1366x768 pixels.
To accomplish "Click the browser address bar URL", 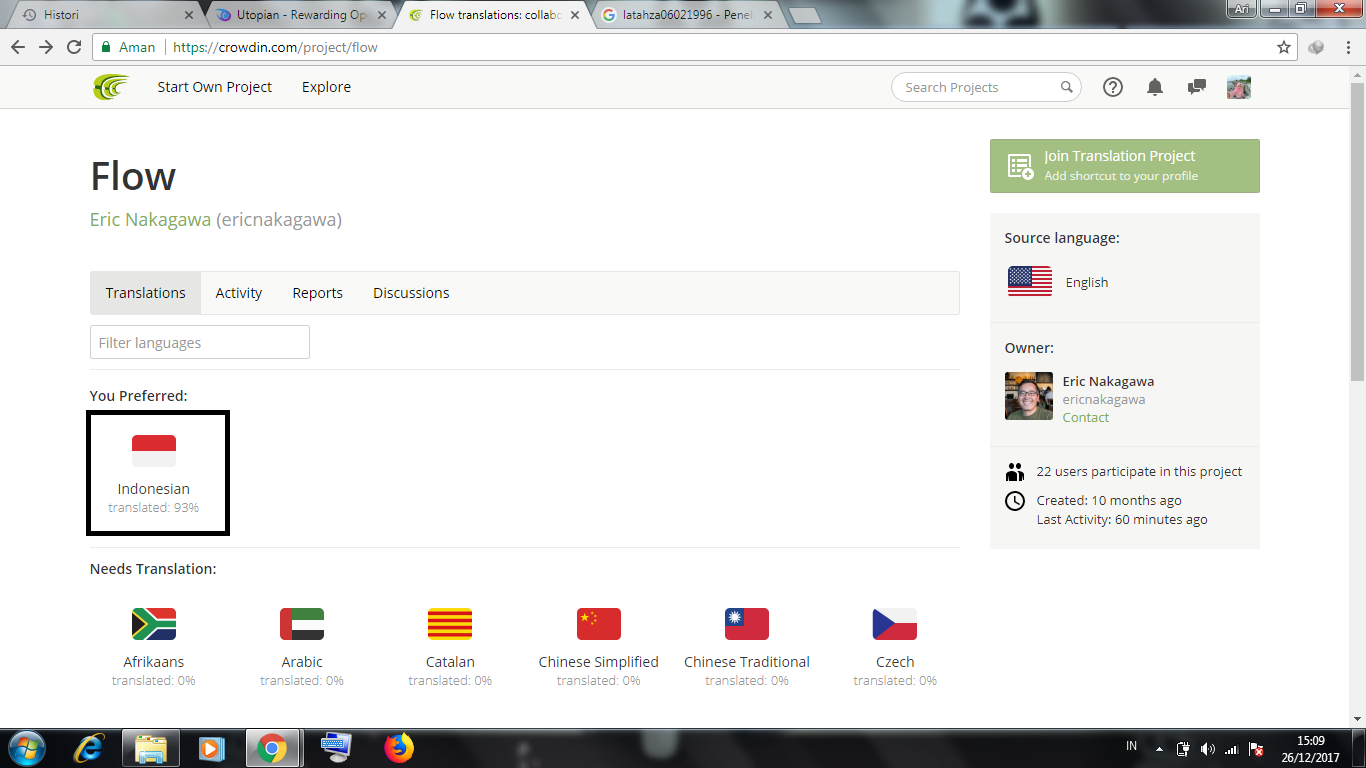I will tap(275, 47).
